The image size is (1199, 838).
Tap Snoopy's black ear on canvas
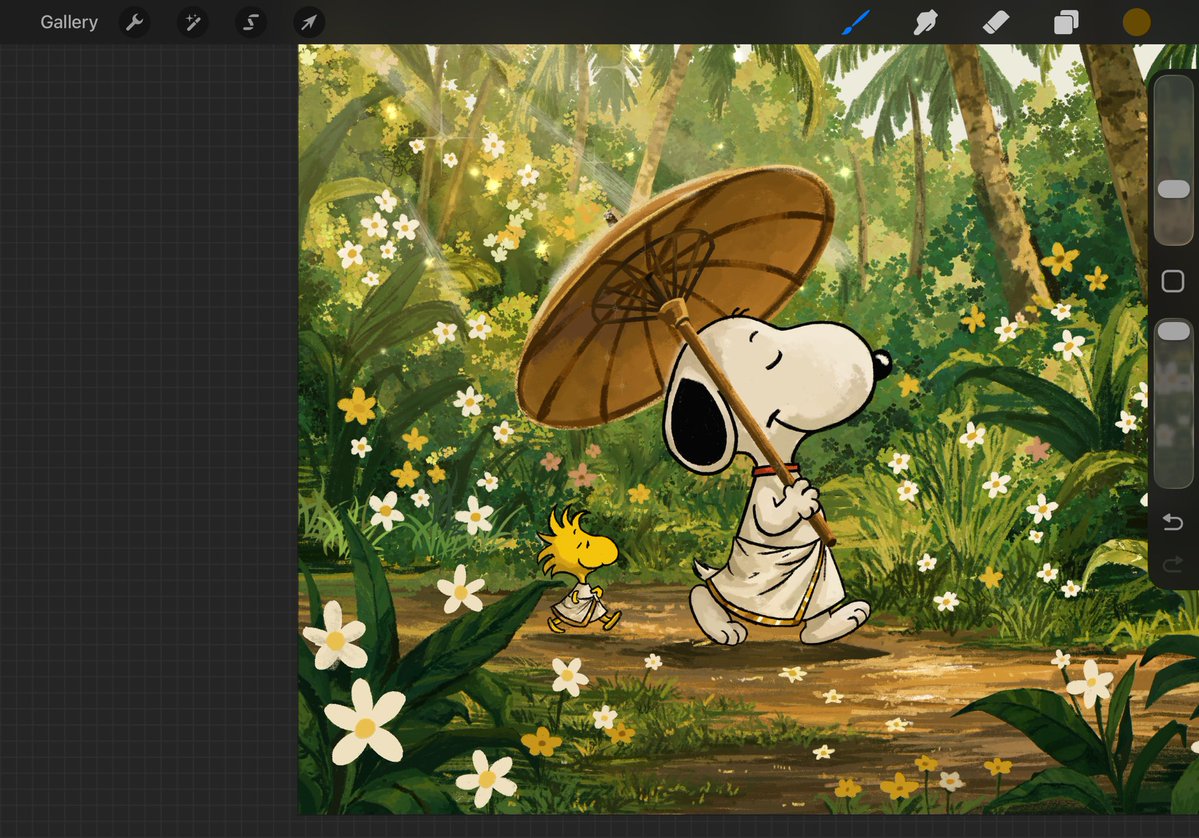[x=700, y=424]
